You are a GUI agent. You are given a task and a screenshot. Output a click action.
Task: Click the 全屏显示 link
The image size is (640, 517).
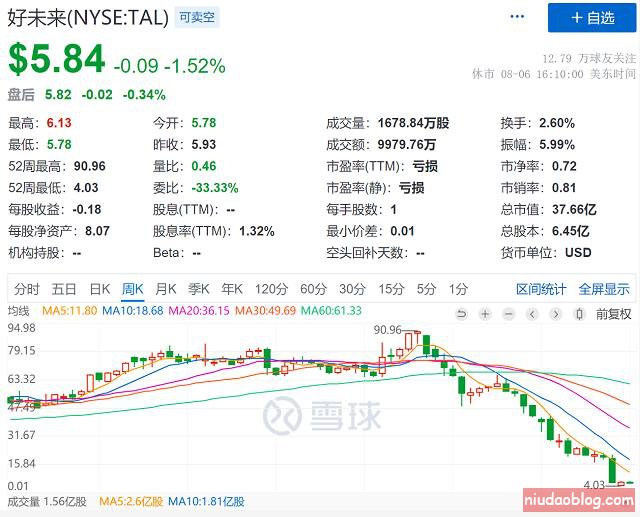coord(604,289)
